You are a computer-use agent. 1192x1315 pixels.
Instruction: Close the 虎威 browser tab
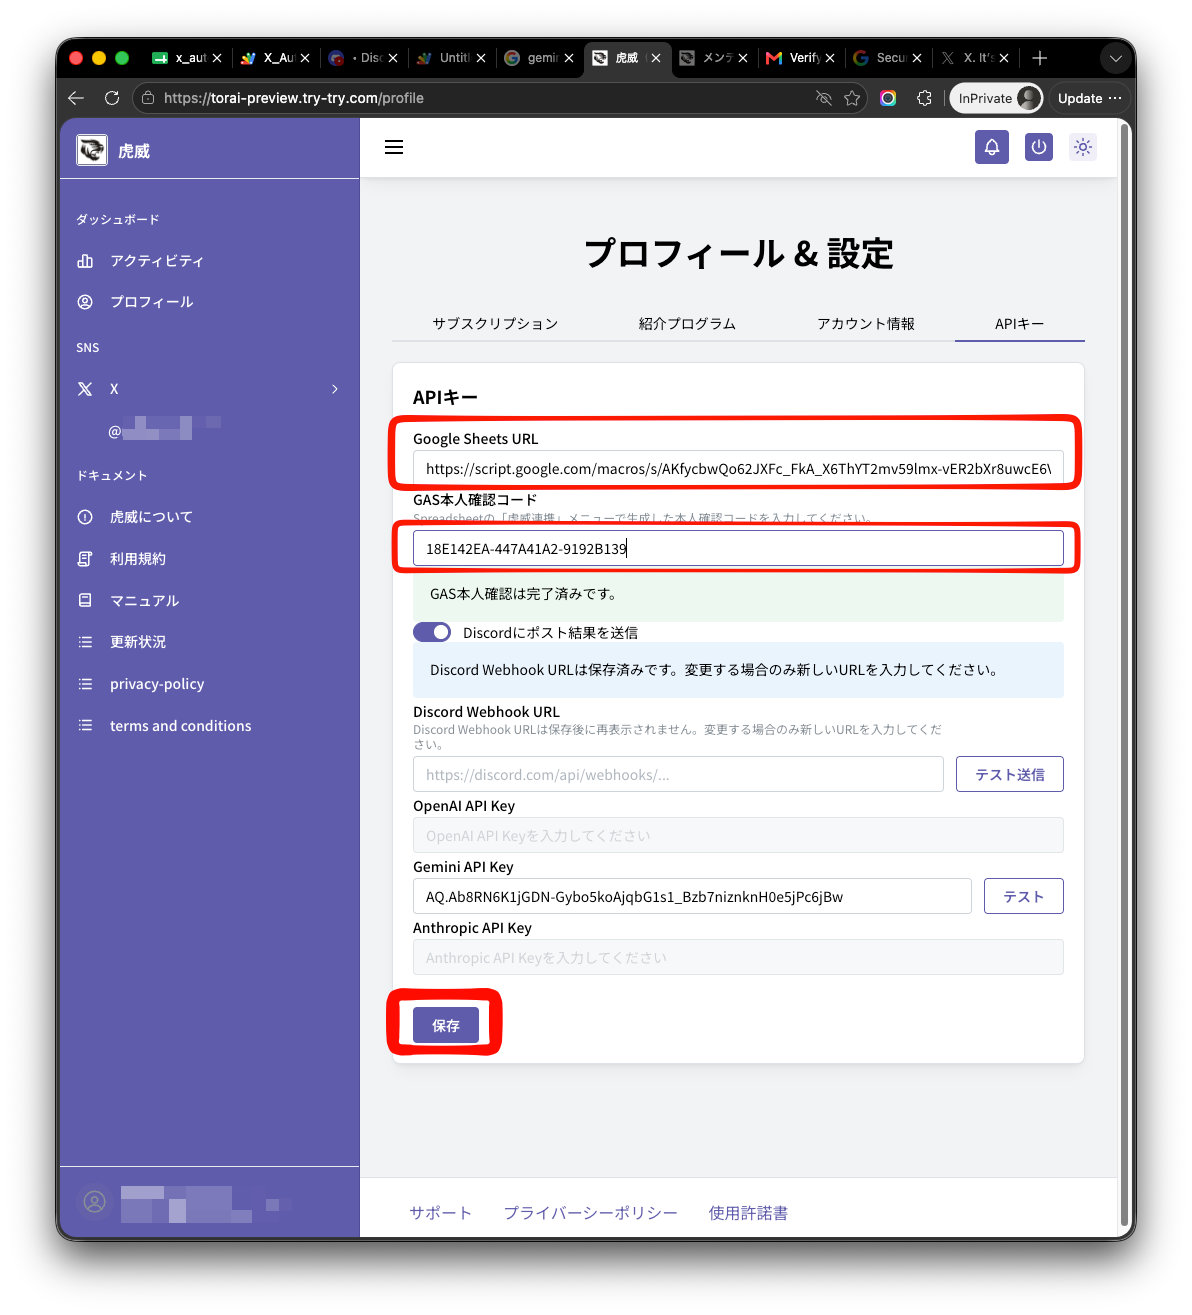656,58
